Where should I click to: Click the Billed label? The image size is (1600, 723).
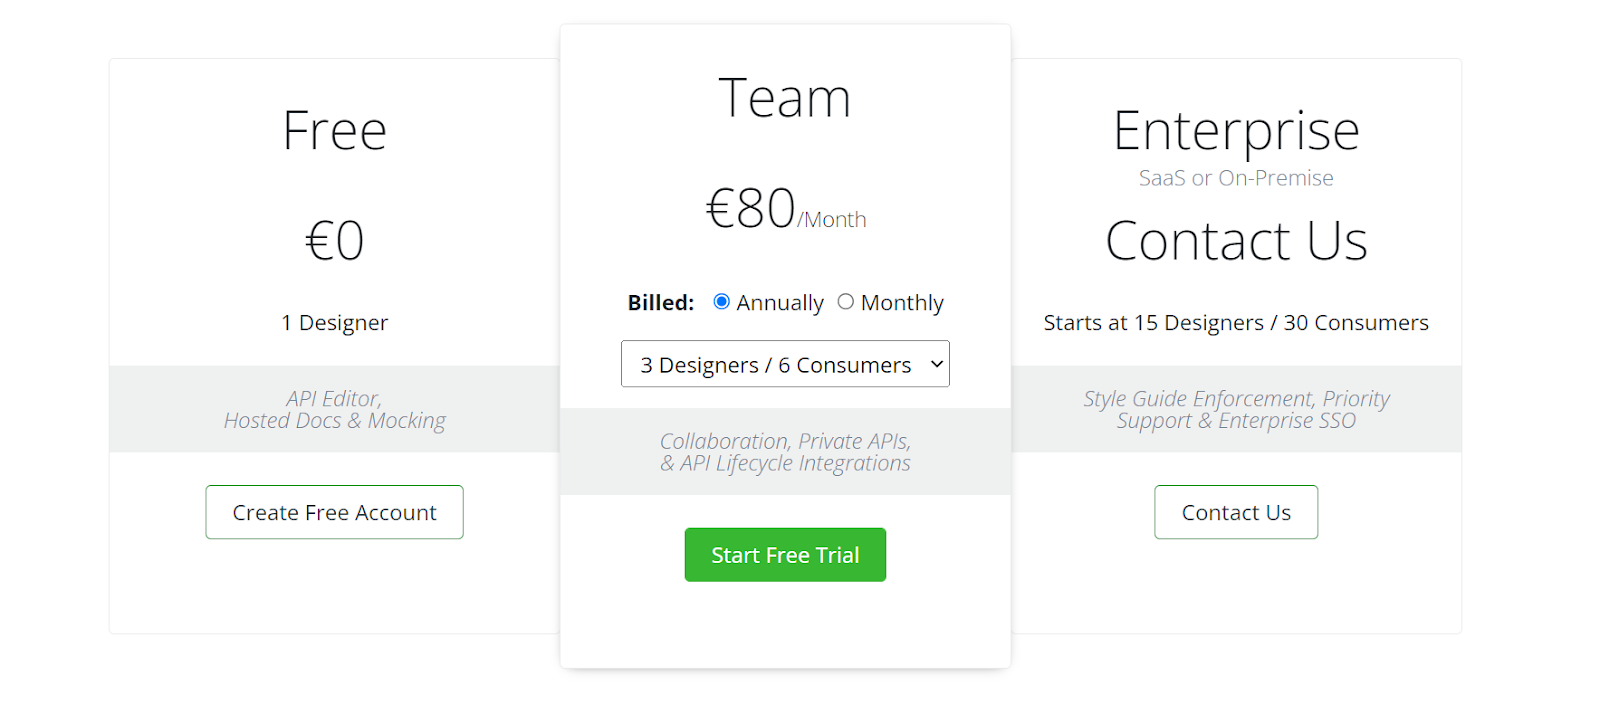(659, 301)
